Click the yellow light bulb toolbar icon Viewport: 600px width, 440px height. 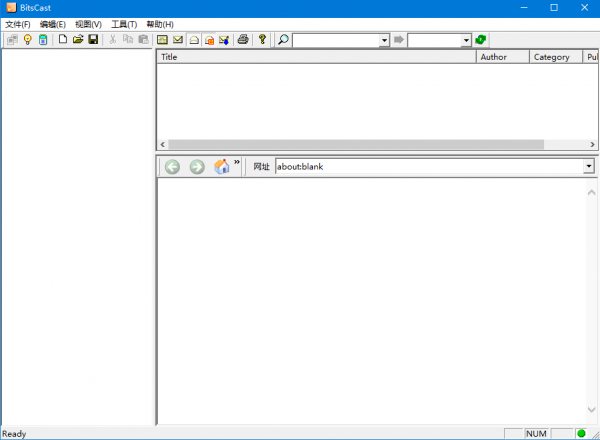(28, 39)
